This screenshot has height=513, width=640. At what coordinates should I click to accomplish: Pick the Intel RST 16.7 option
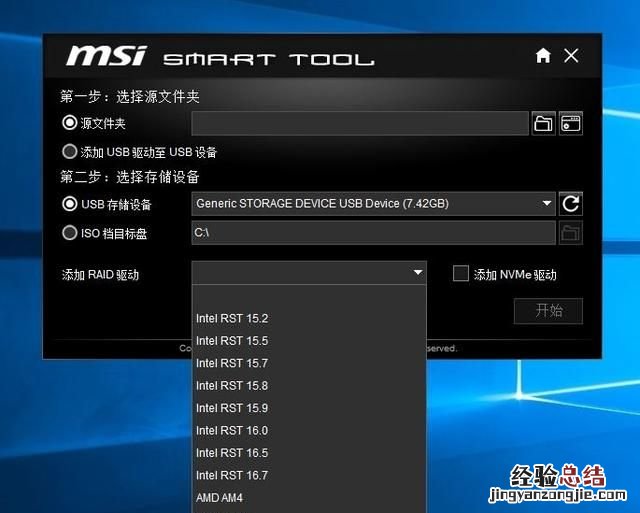(x=309, y=475)
